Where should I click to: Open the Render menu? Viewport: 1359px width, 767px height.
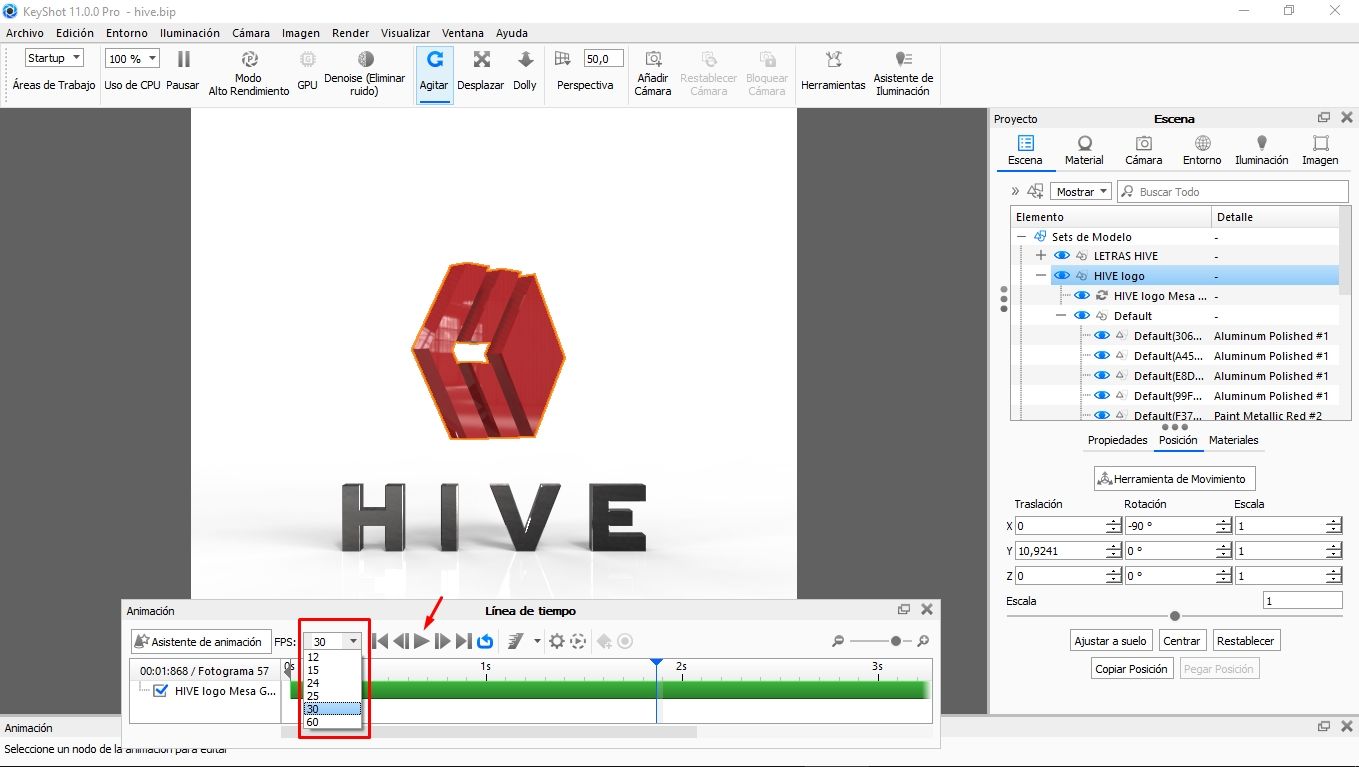(x=350, y=33)
